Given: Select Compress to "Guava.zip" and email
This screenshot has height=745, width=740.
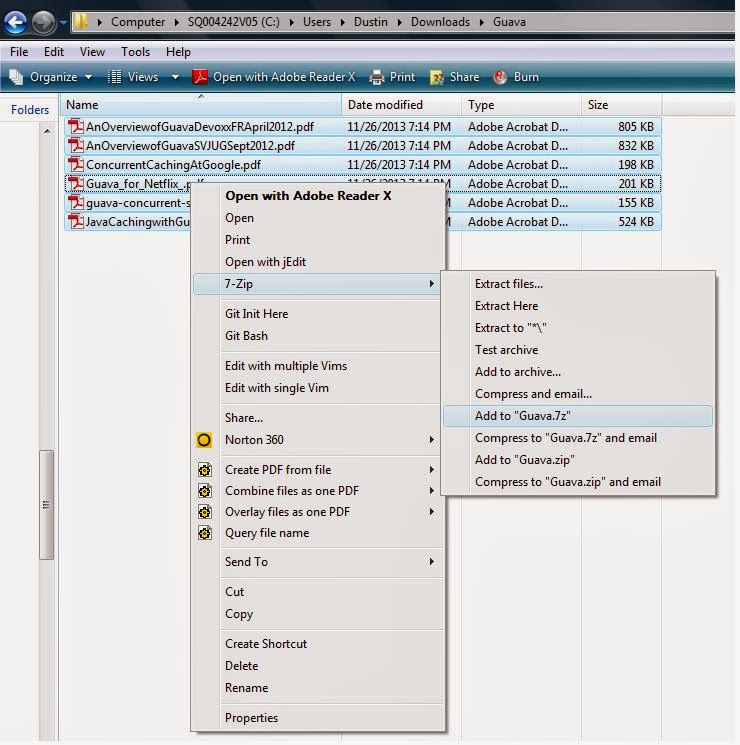Looking at the screenshot, I should (568, 482).
